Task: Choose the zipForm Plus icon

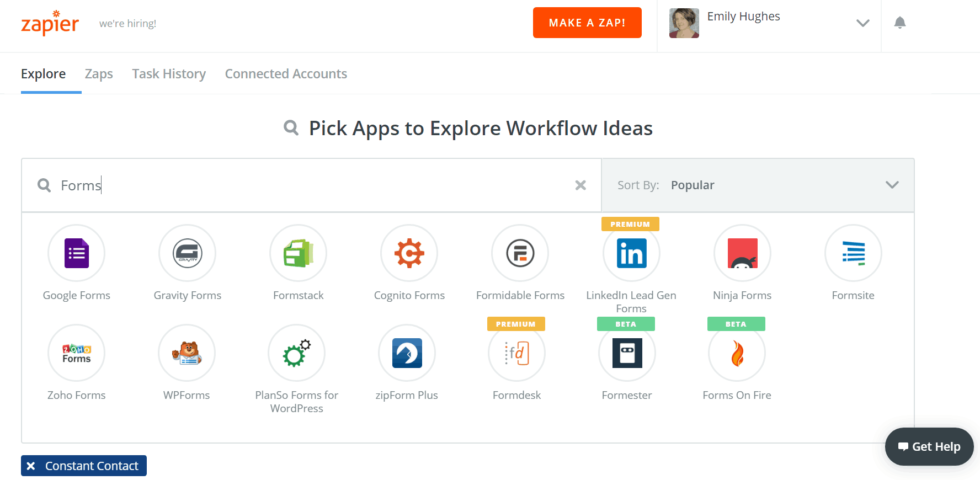Action: tap(407, 353)
